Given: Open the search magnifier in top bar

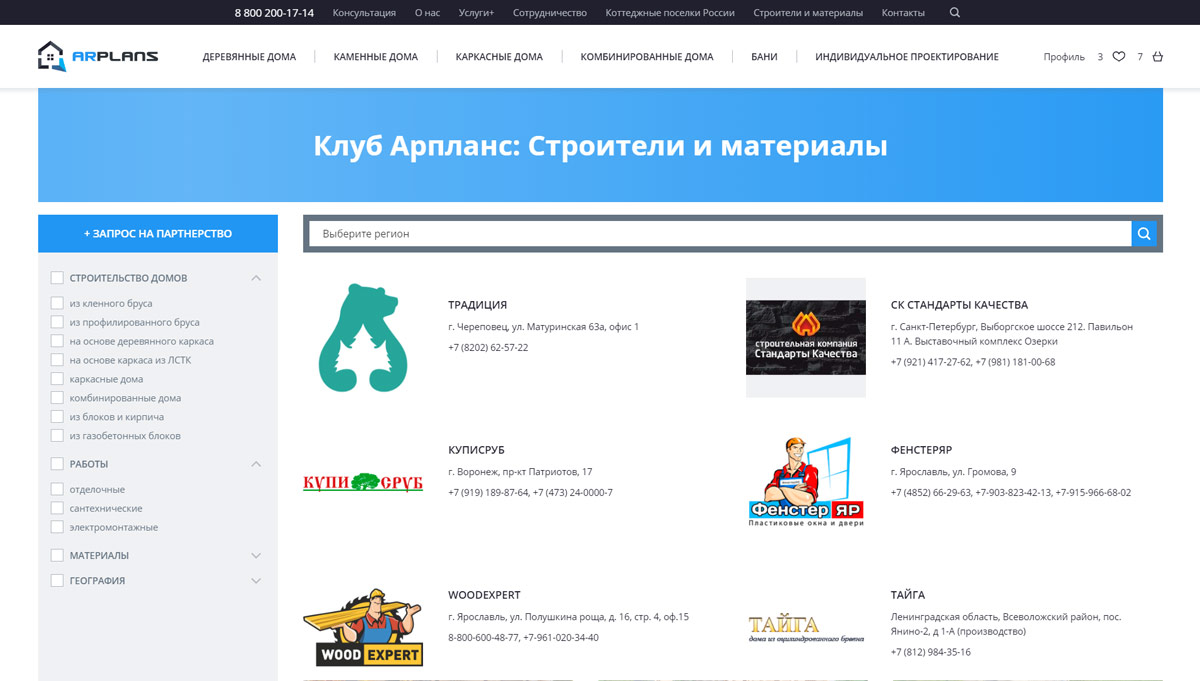Looking at the screenshot, I should coord(954,13).
